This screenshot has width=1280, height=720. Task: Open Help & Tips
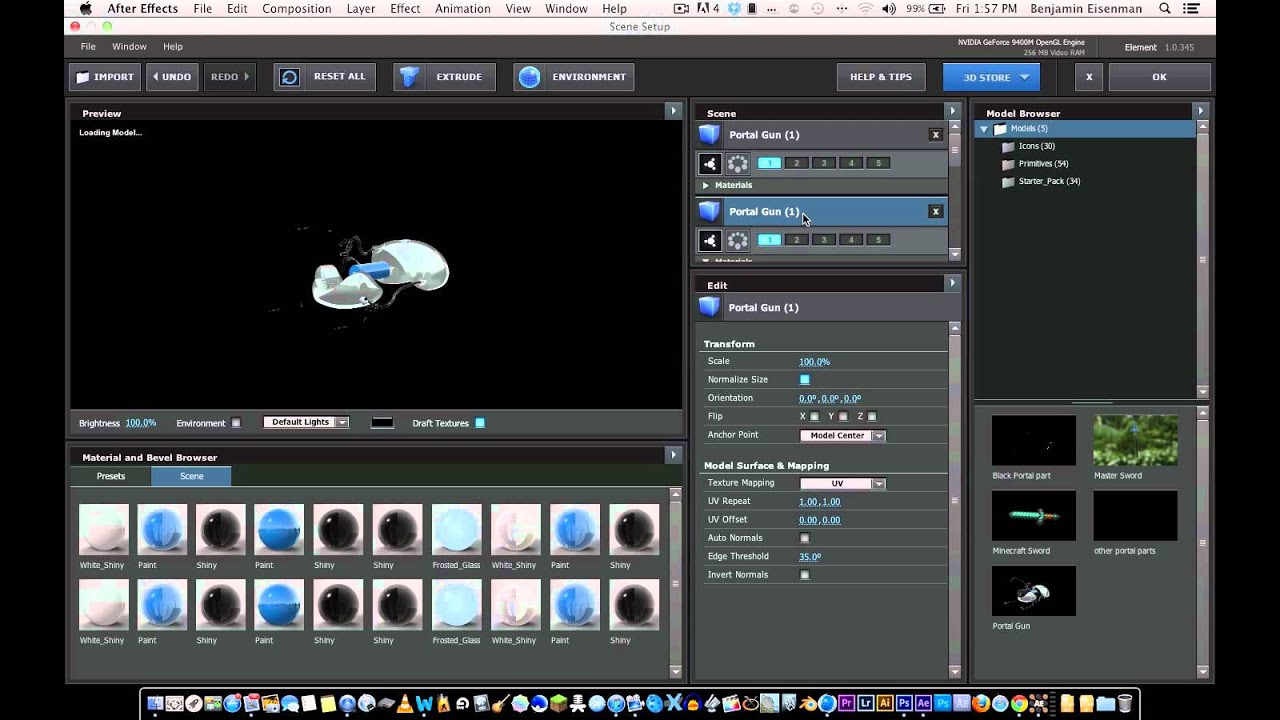coord(881,77)
